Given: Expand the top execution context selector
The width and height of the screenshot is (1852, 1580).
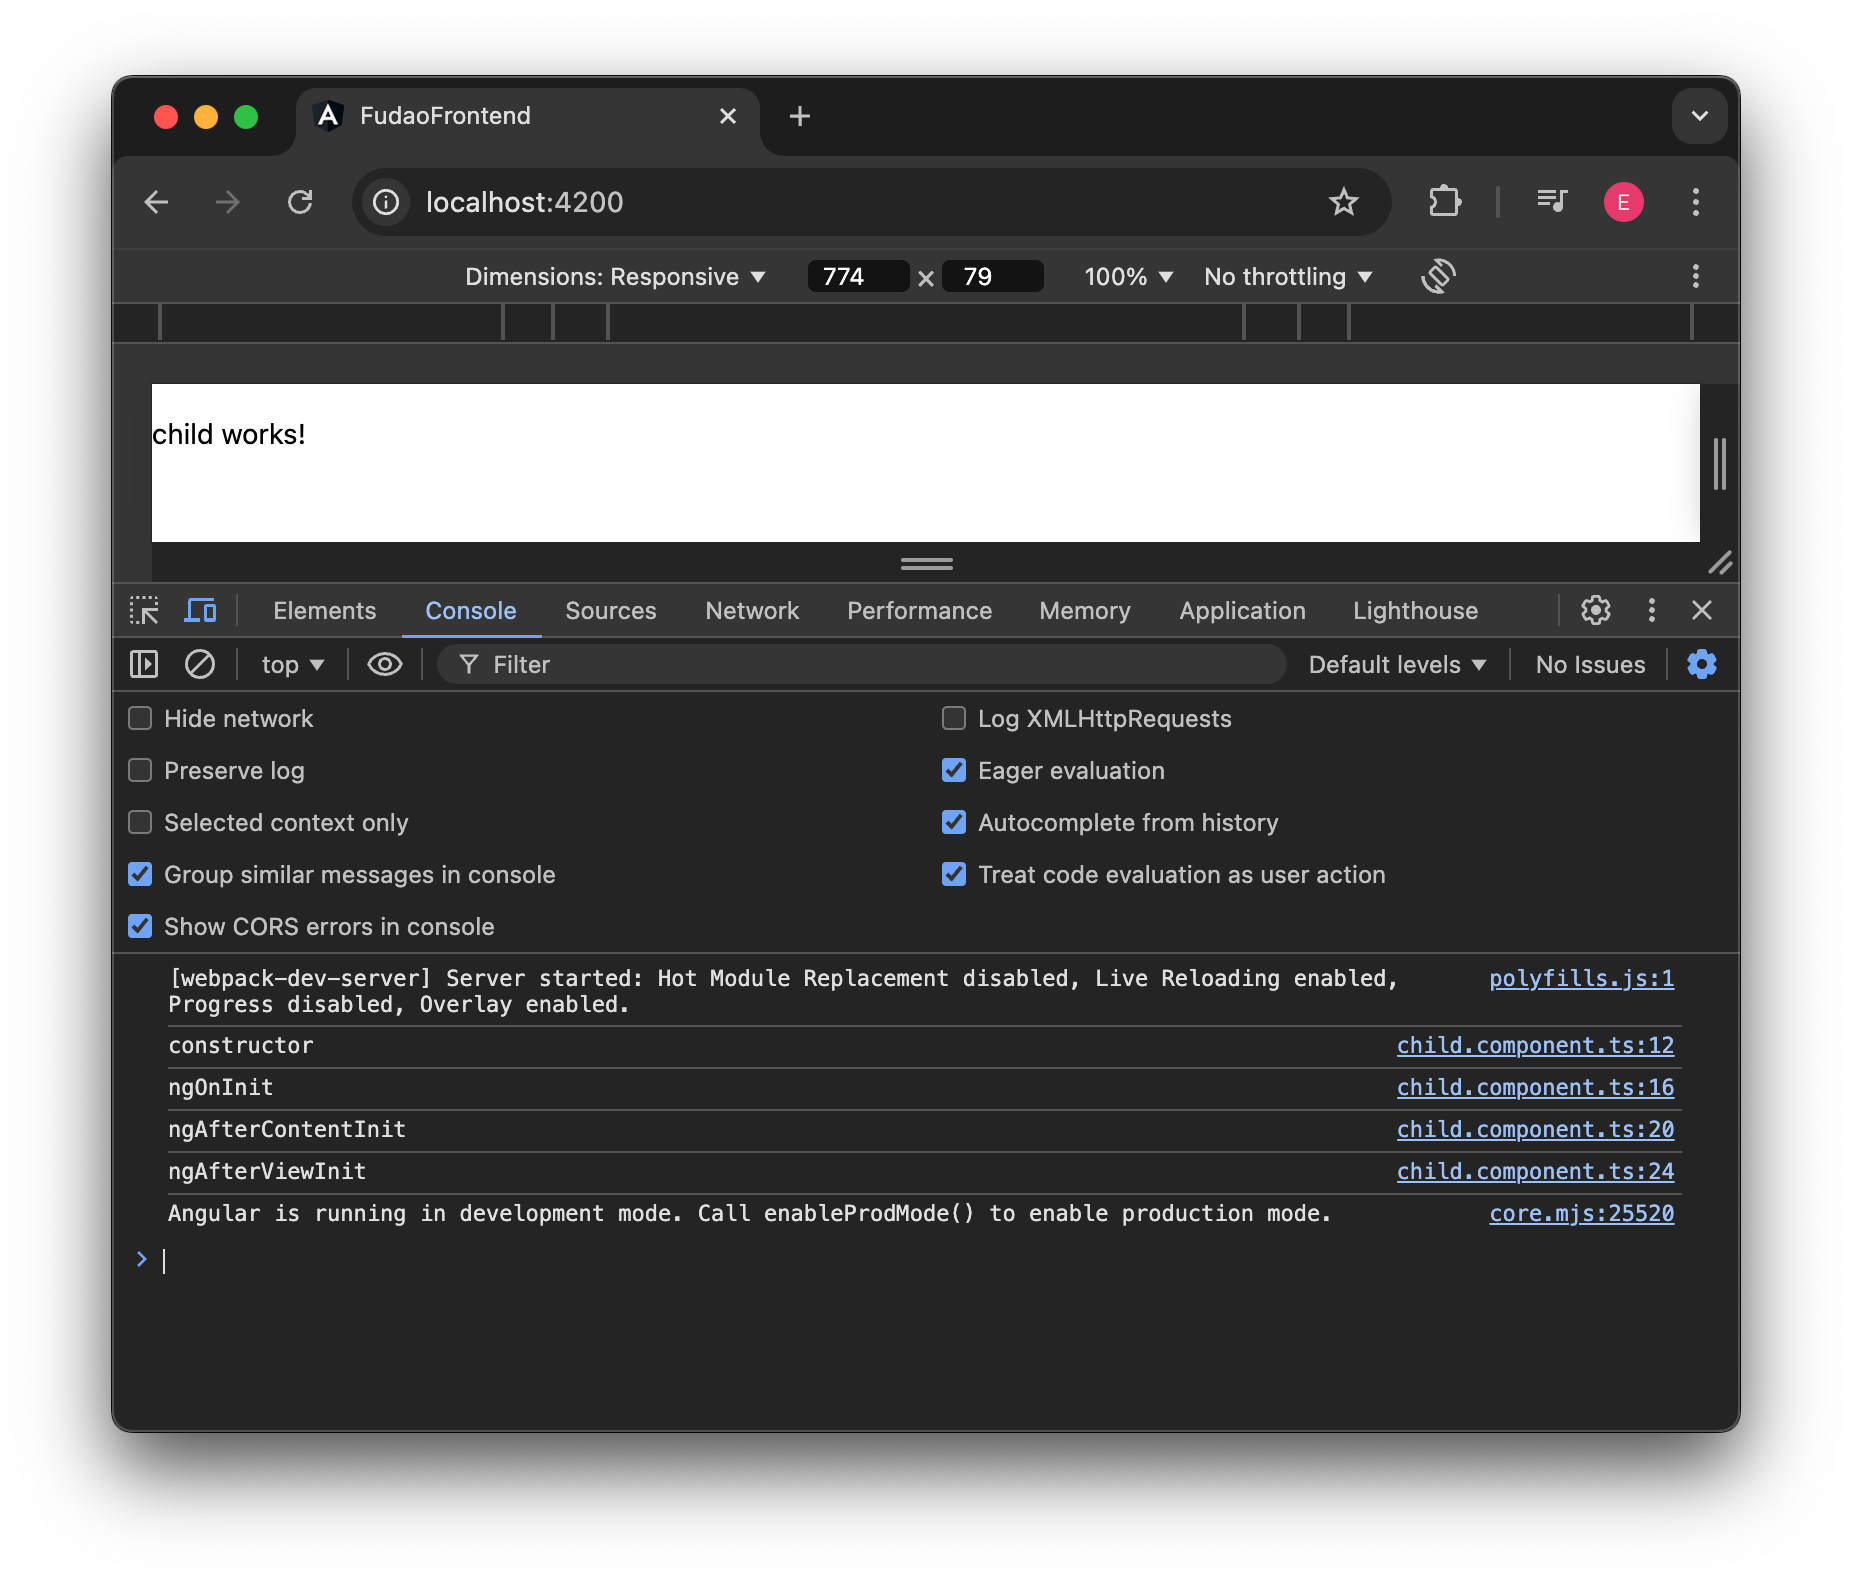Looking at the screenshot, I should [x=290, y=664].
